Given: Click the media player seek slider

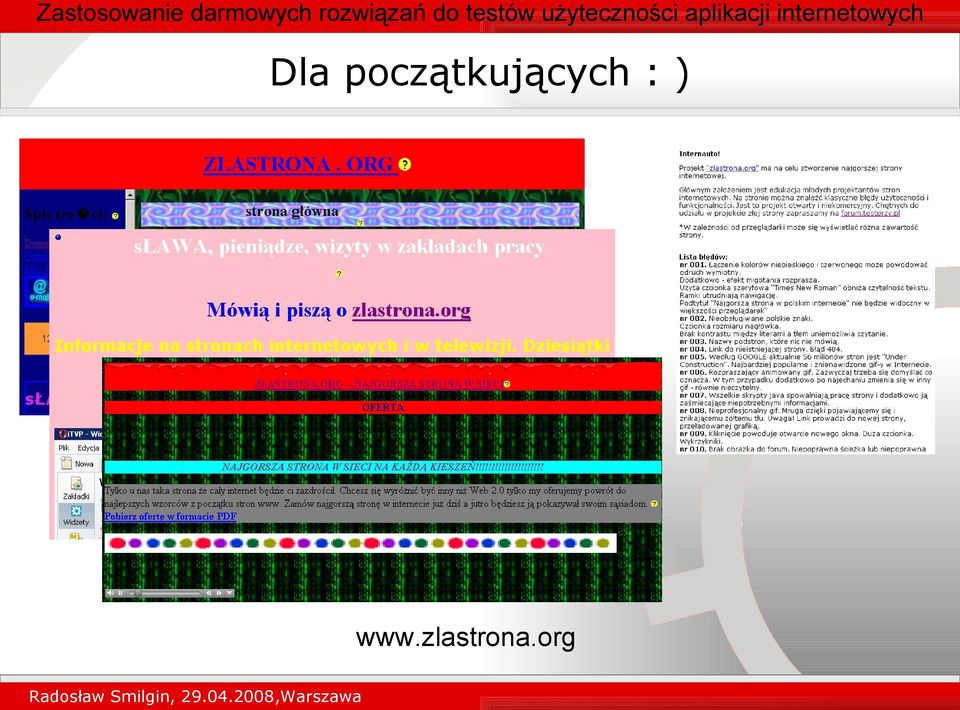Looking at the screenshot, I should pyautogui.click(x=165, y=593).
